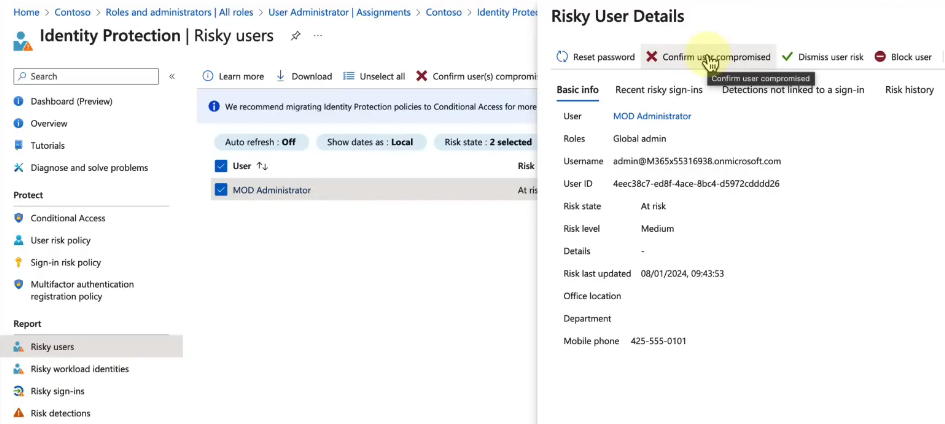Open the ellipsis more options menu
This screenshot has width=945, height=424.
click(x=318, y=36)
